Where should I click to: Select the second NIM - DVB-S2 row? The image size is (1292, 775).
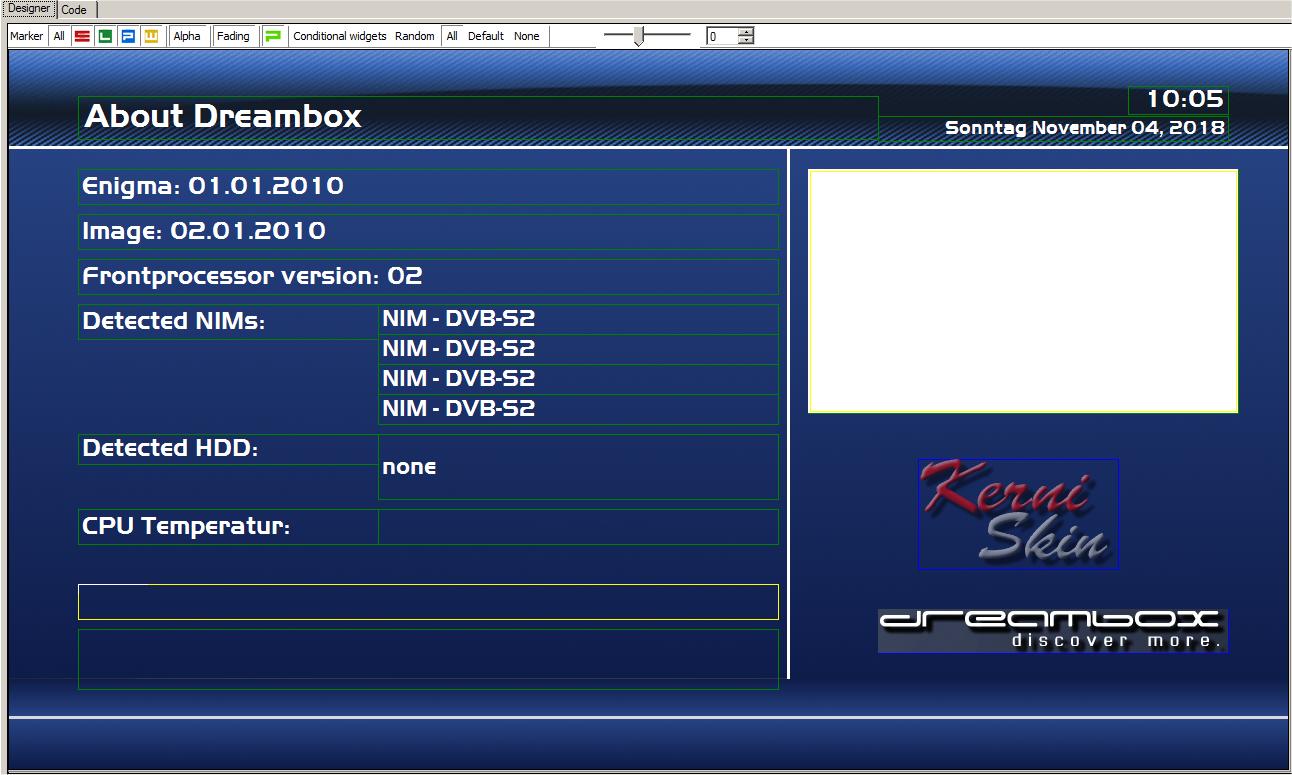coord(578,349)
